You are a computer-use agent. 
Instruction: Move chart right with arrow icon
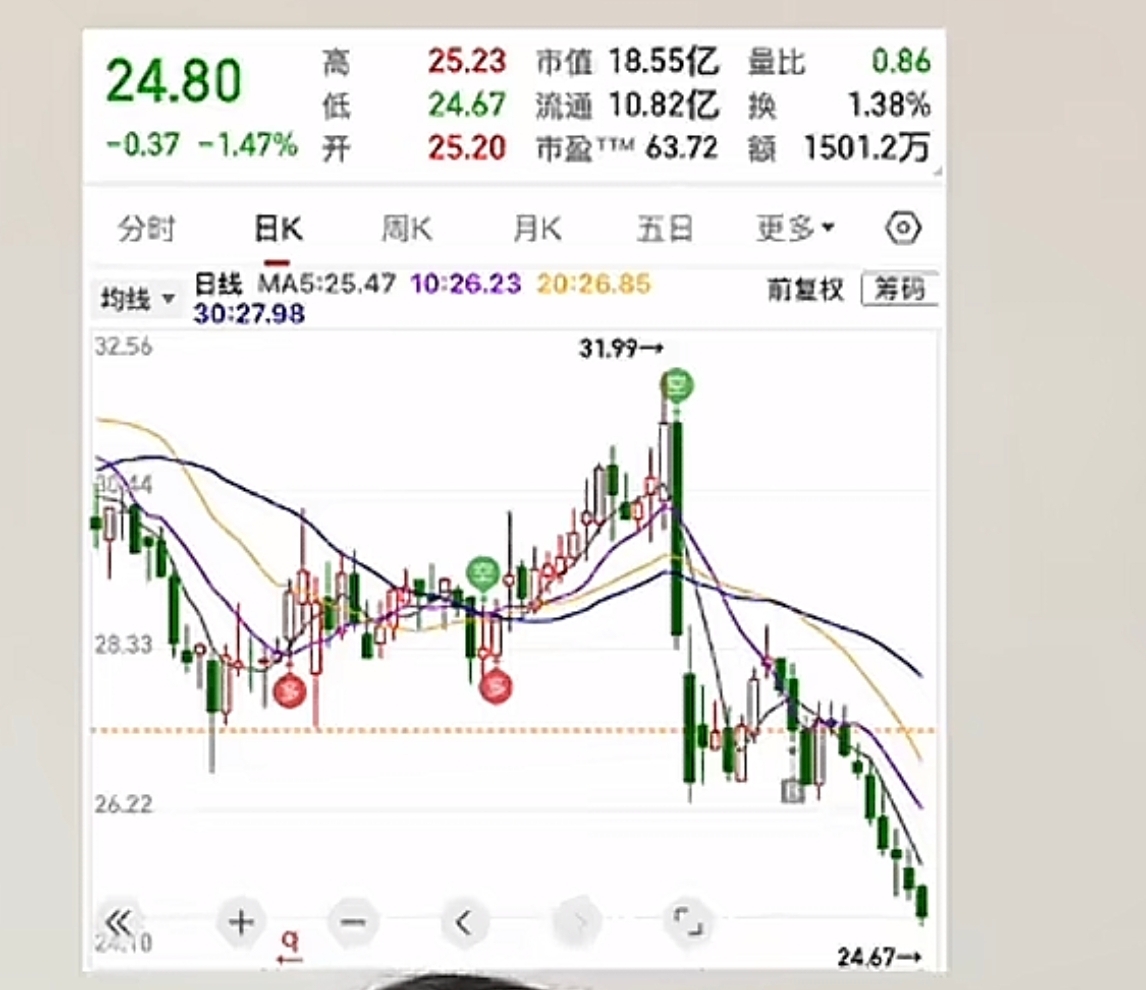tap(578, 923)
